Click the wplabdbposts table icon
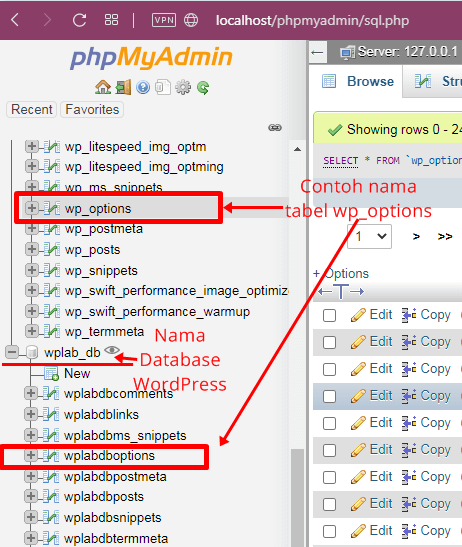Image resolution: width=462 pixels, height=547 pixels. (51, 497)
